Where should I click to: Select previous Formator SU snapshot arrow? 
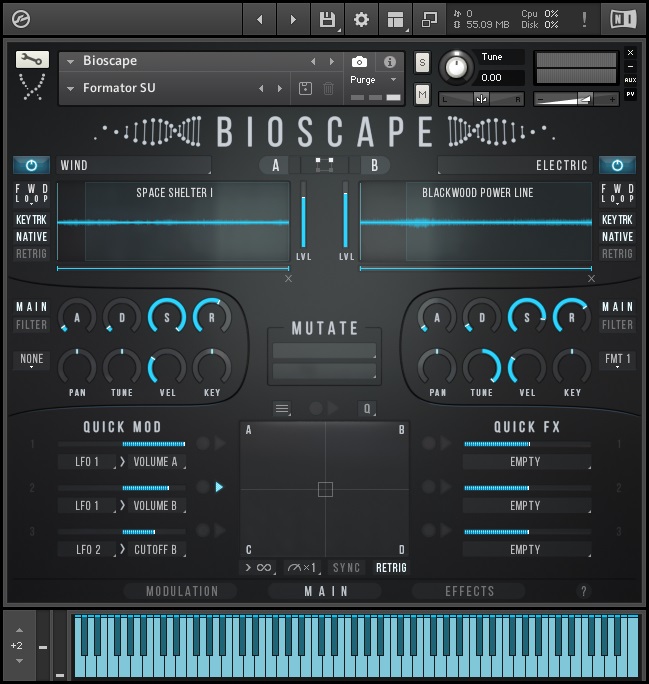pos(261,89)
